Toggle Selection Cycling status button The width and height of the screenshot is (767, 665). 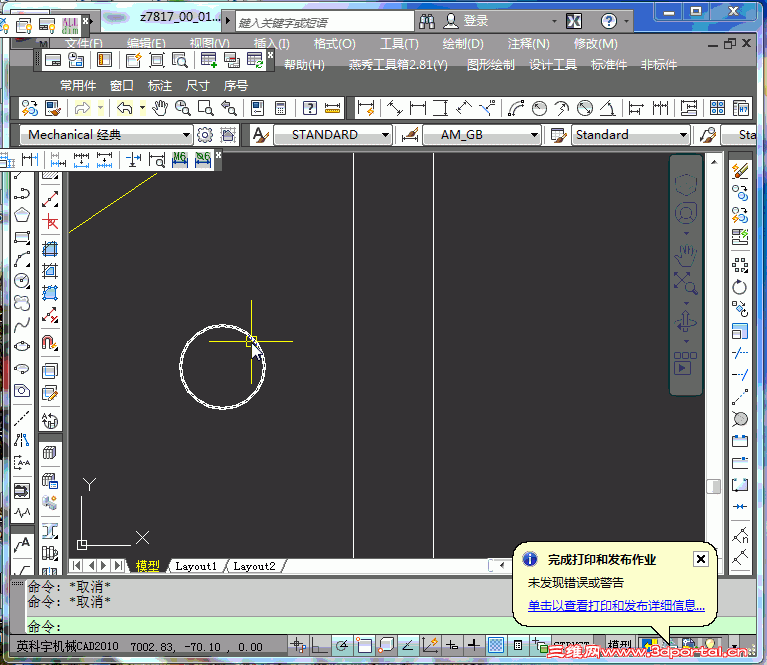(x=540, y=646)
